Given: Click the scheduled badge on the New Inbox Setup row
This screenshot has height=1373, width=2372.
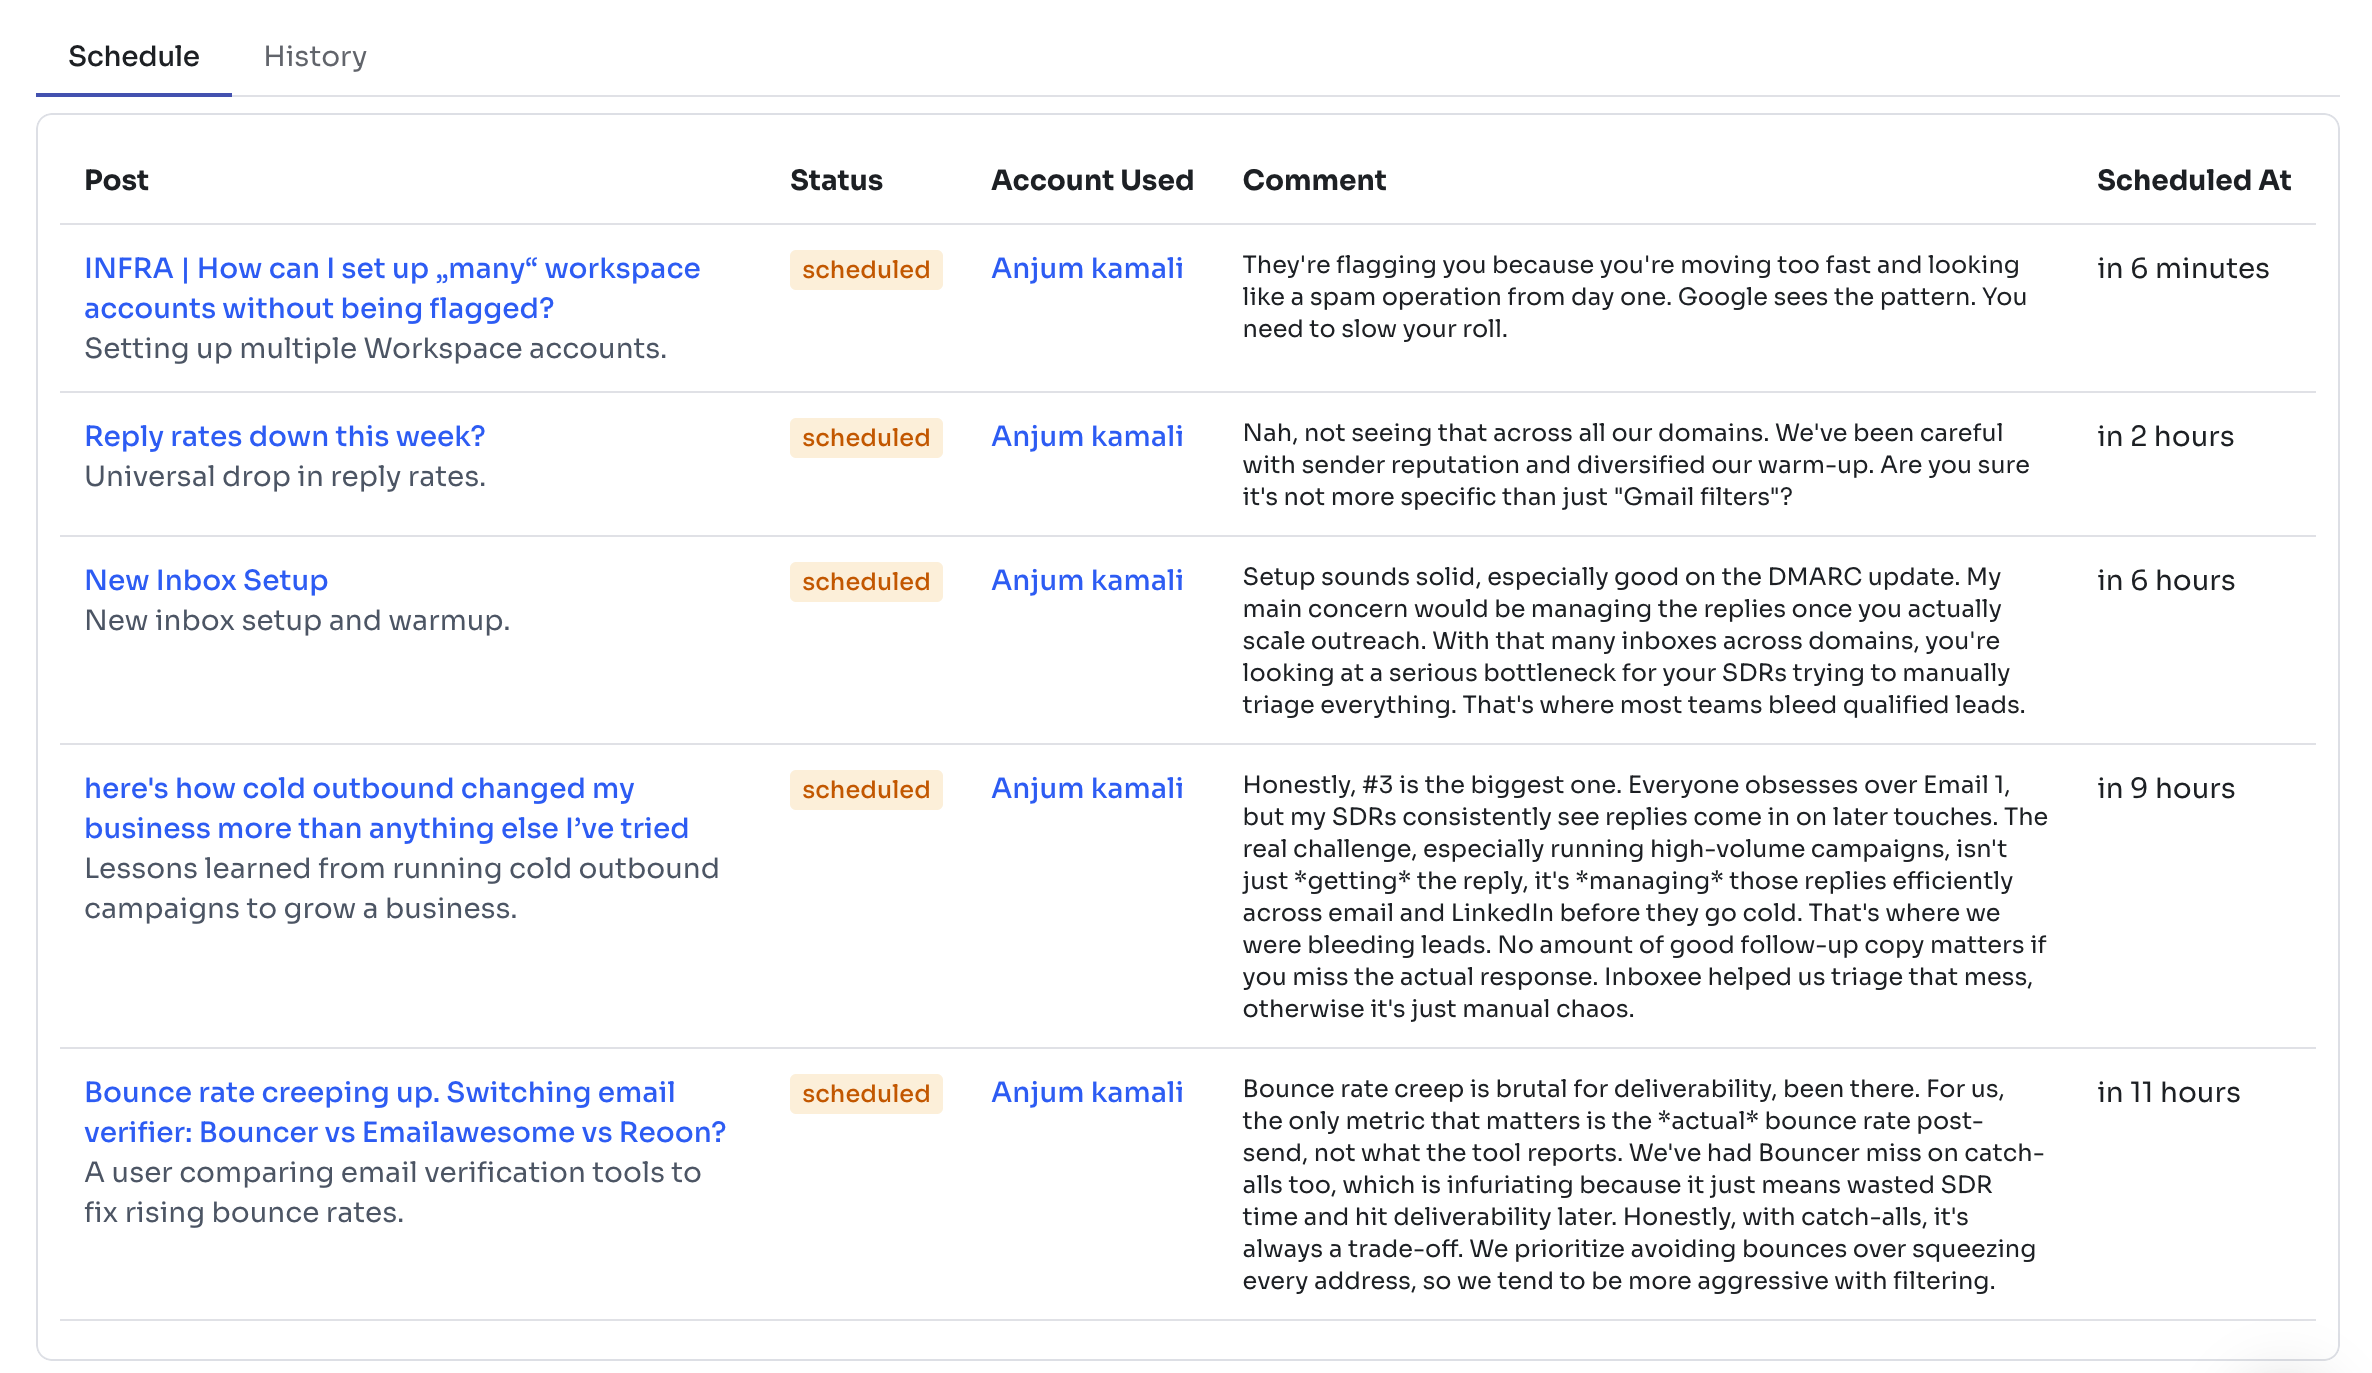Looking at the screenshot, I should click(866, 581).
